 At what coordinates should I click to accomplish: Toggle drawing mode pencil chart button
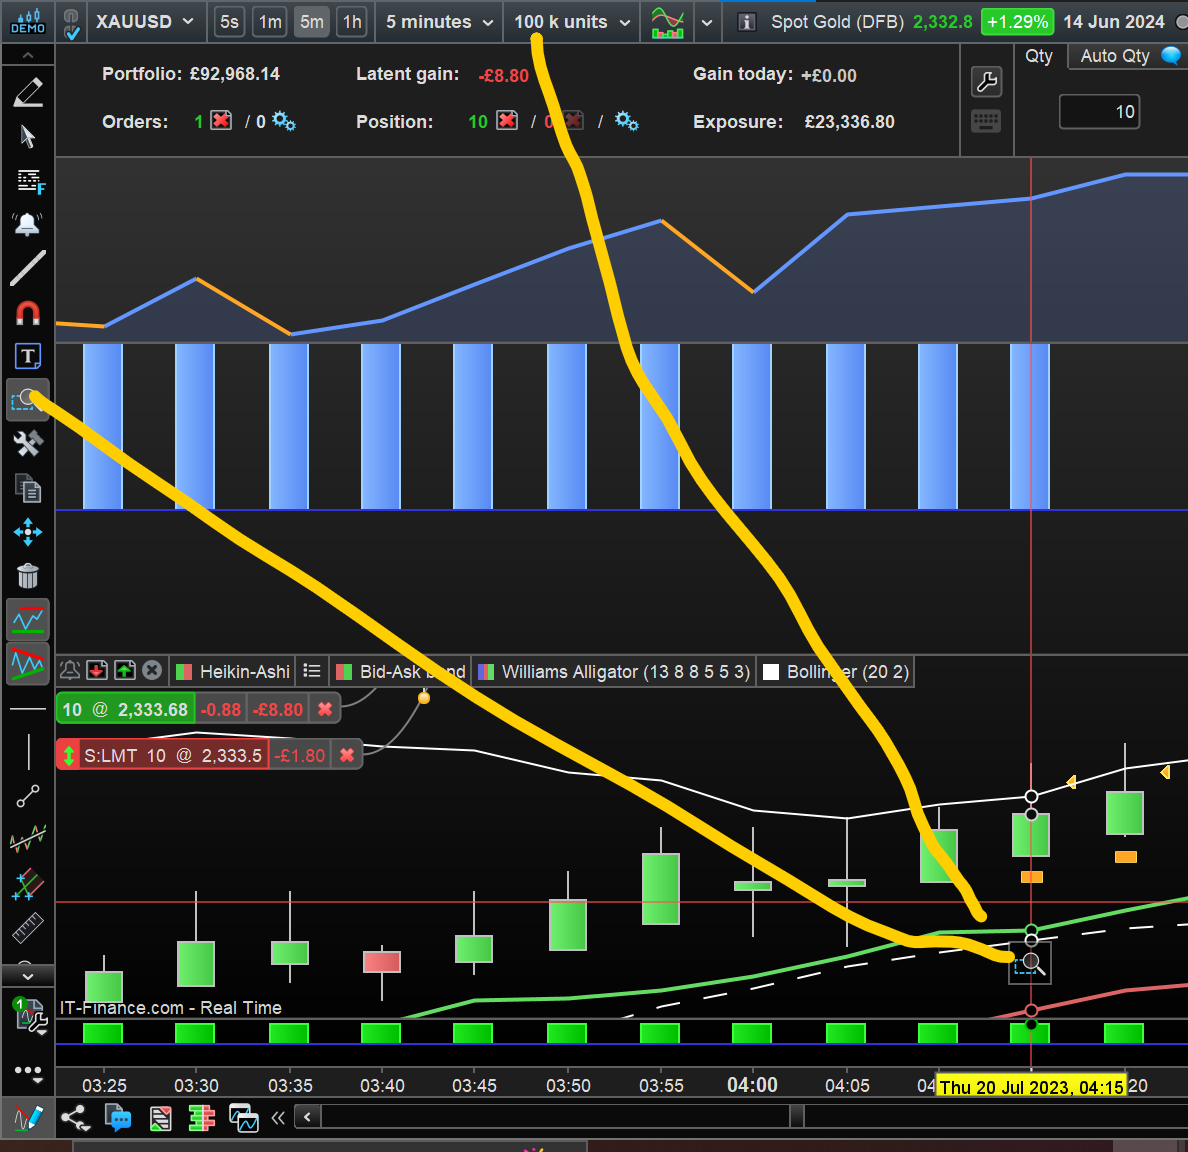tap(28, 1117)
